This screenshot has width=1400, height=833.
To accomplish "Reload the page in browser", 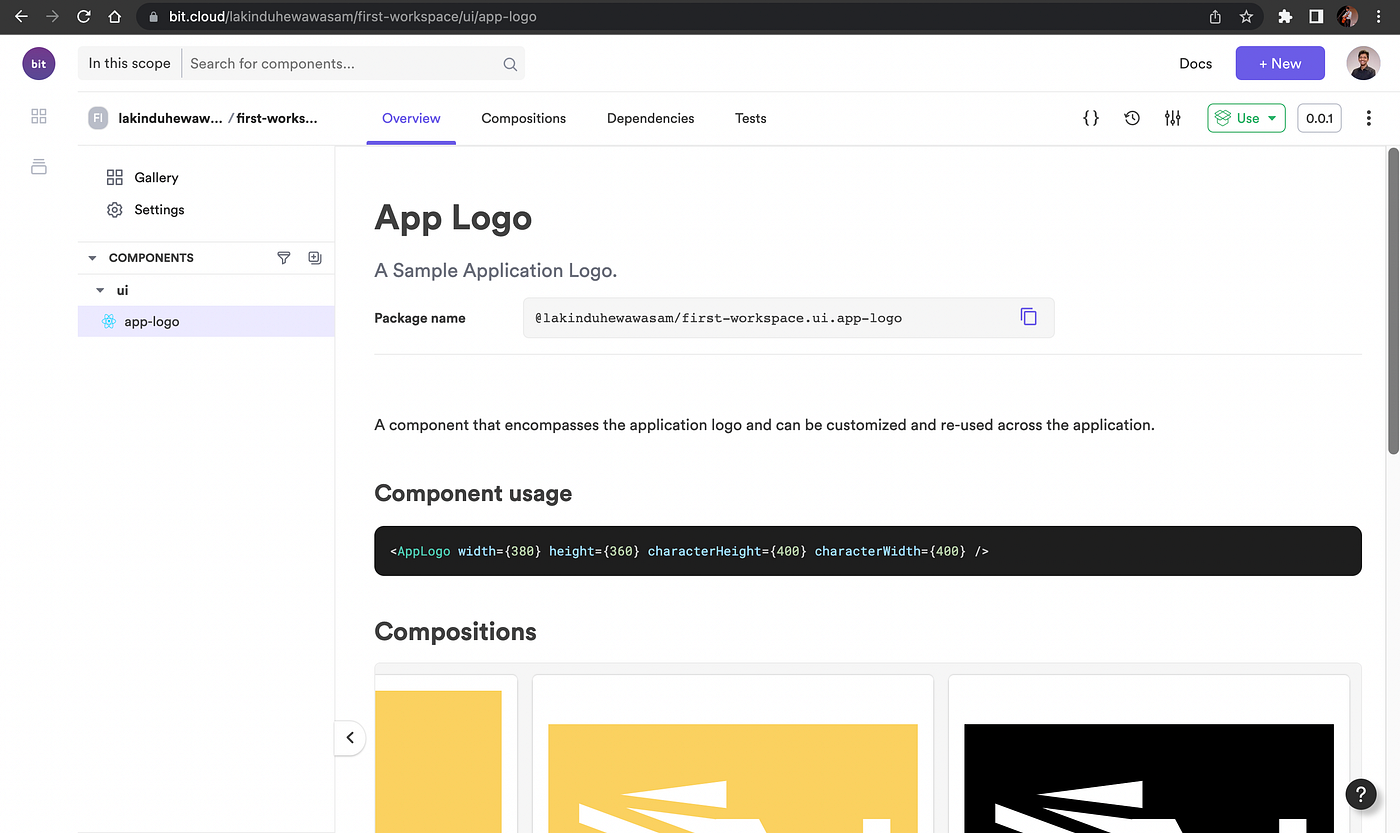I will pyautogui.click(x=84, y=16).
